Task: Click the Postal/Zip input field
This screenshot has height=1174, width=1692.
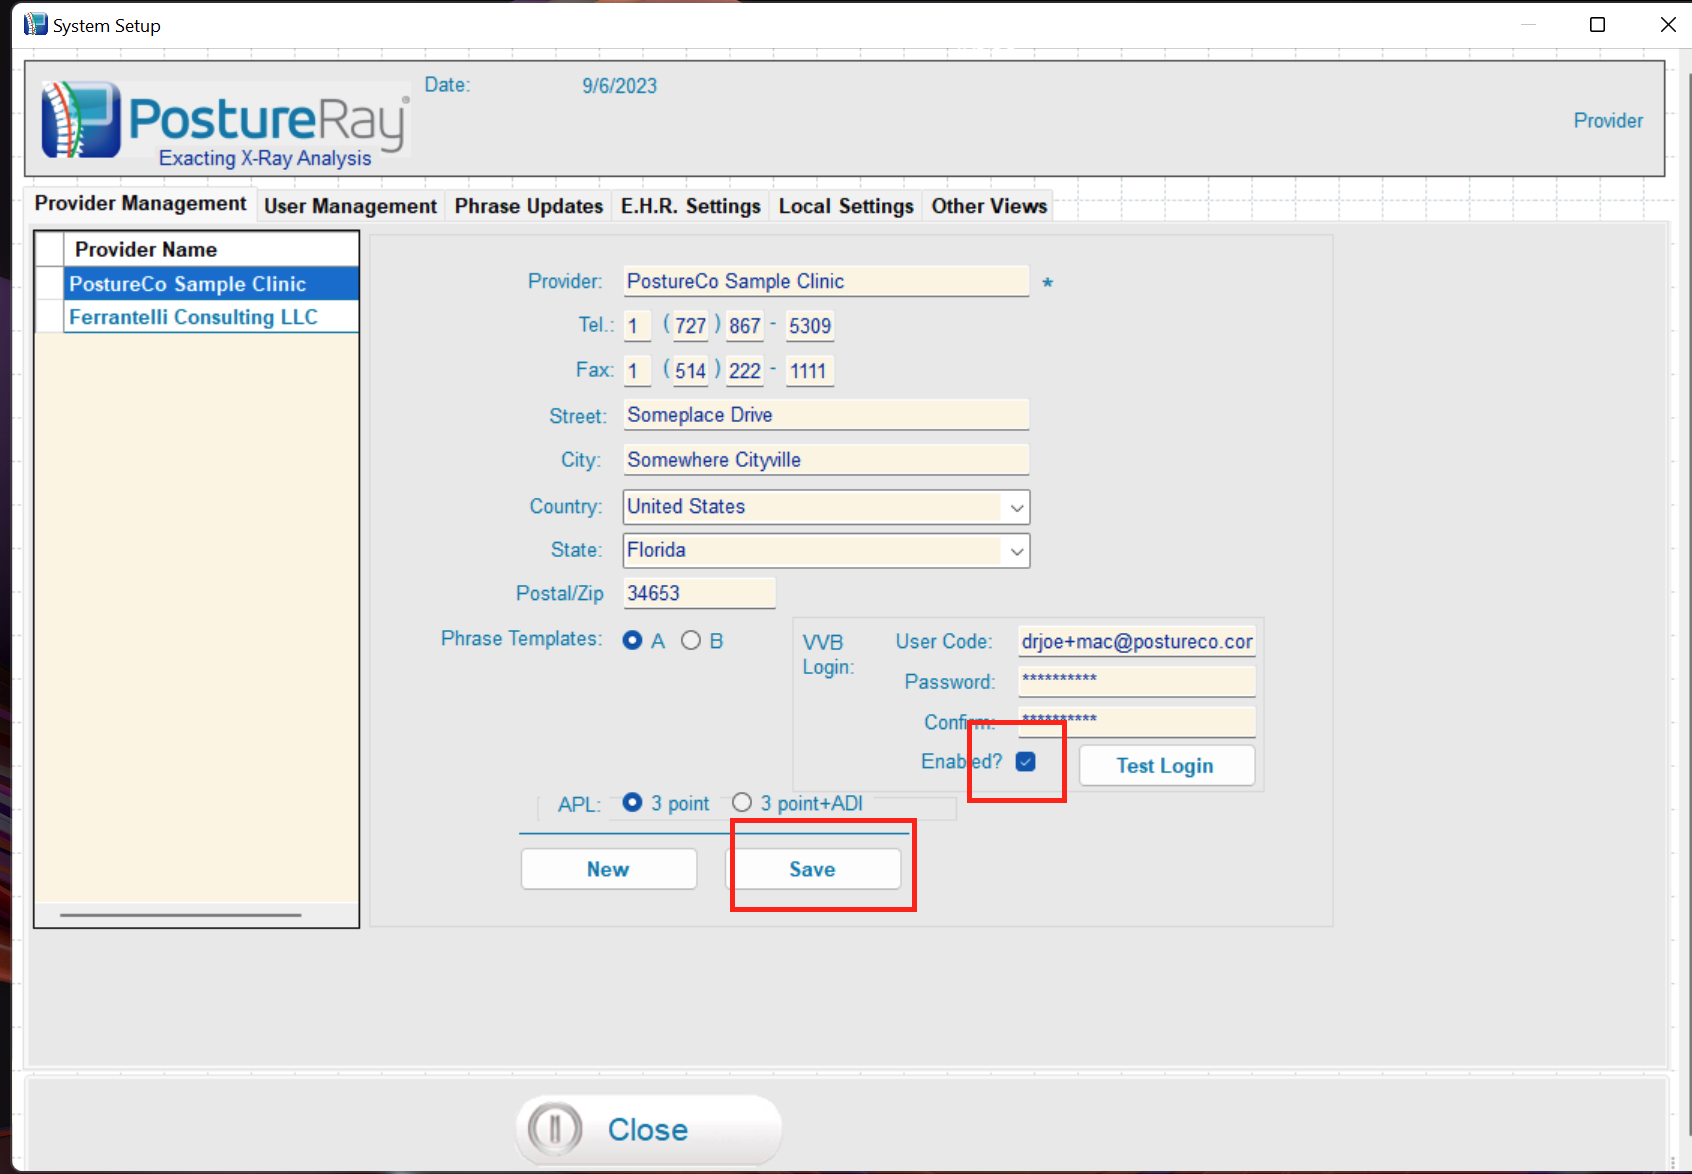Action: [698, 592]
